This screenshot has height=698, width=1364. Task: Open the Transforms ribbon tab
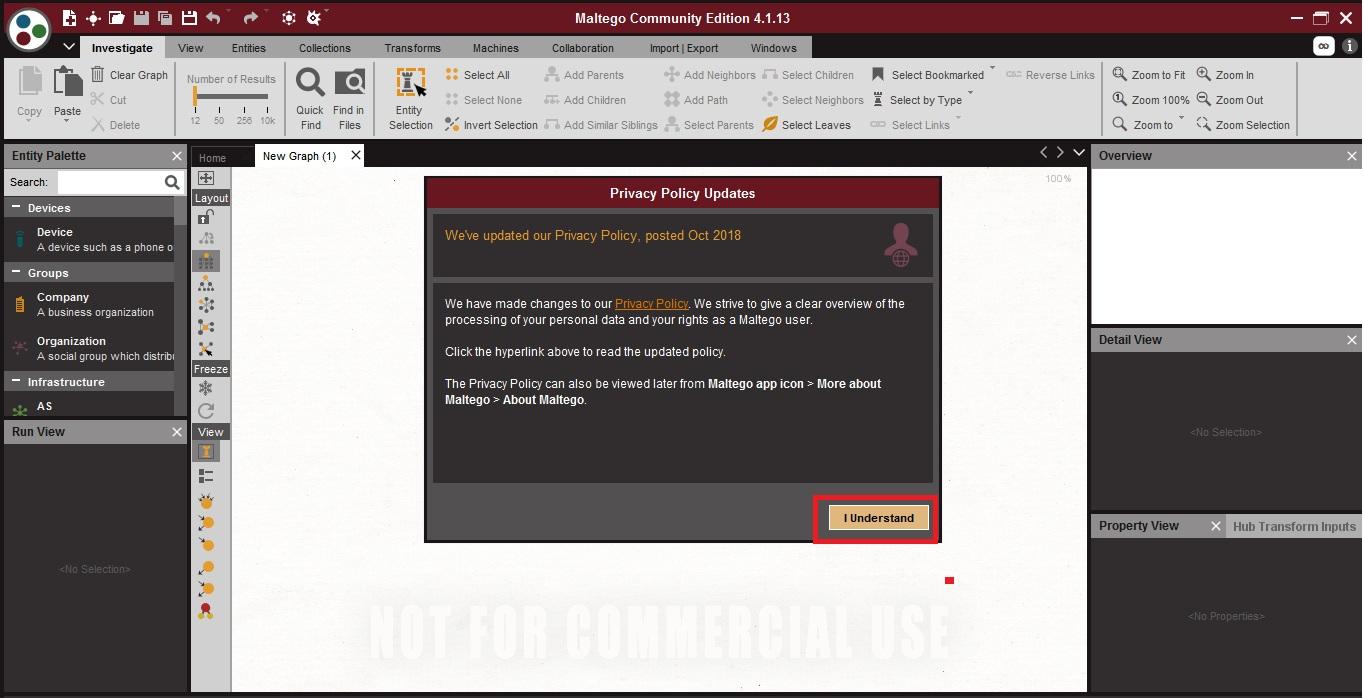[413, 48]
